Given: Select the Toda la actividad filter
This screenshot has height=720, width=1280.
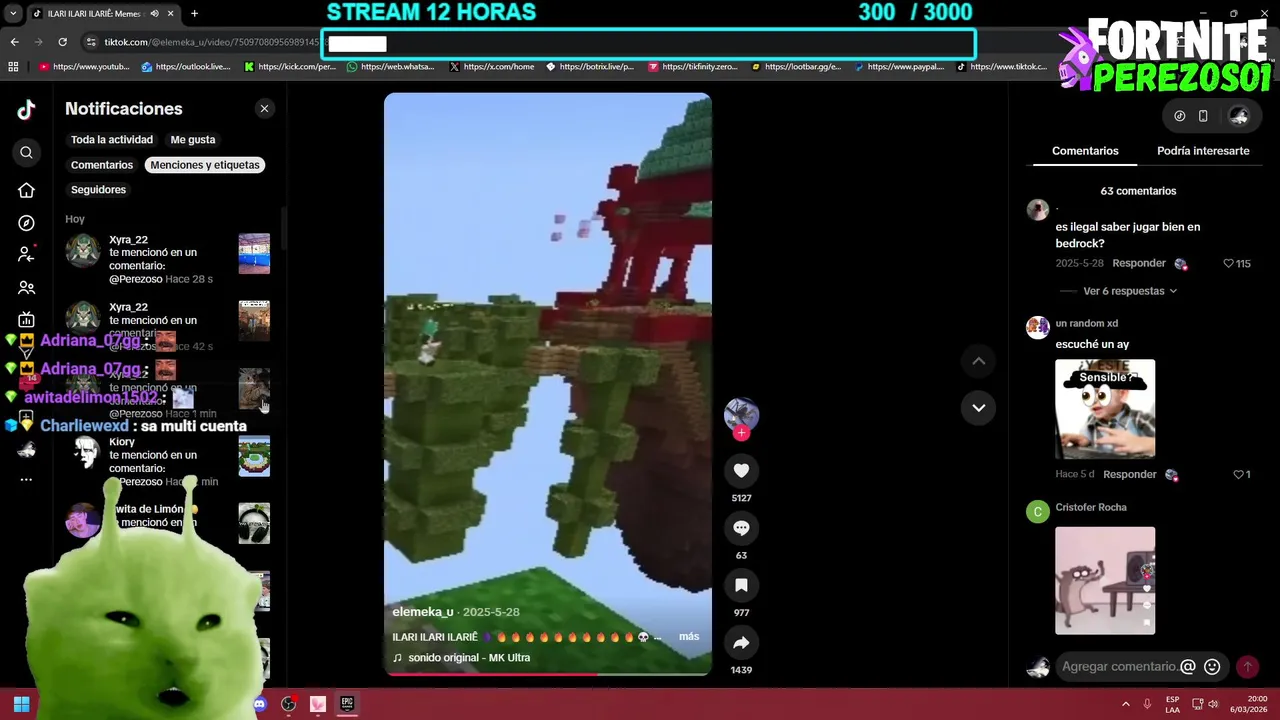Looking at the screenshot, I should point(112,140).
